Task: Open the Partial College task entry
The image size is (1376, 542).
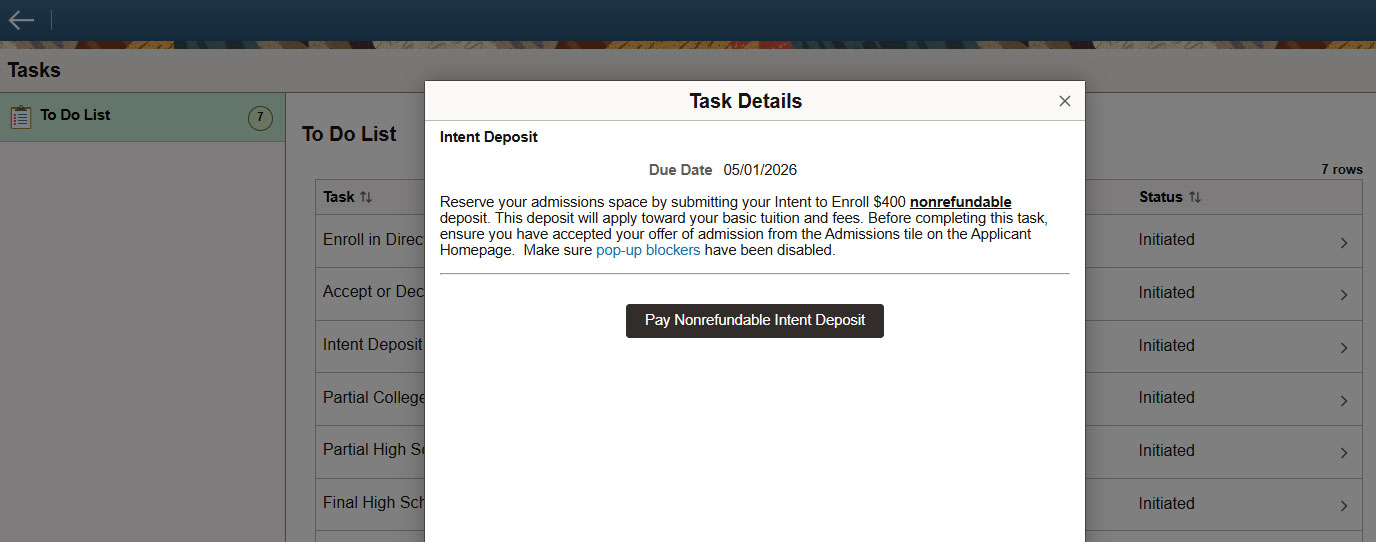Action: pos(374,397)
